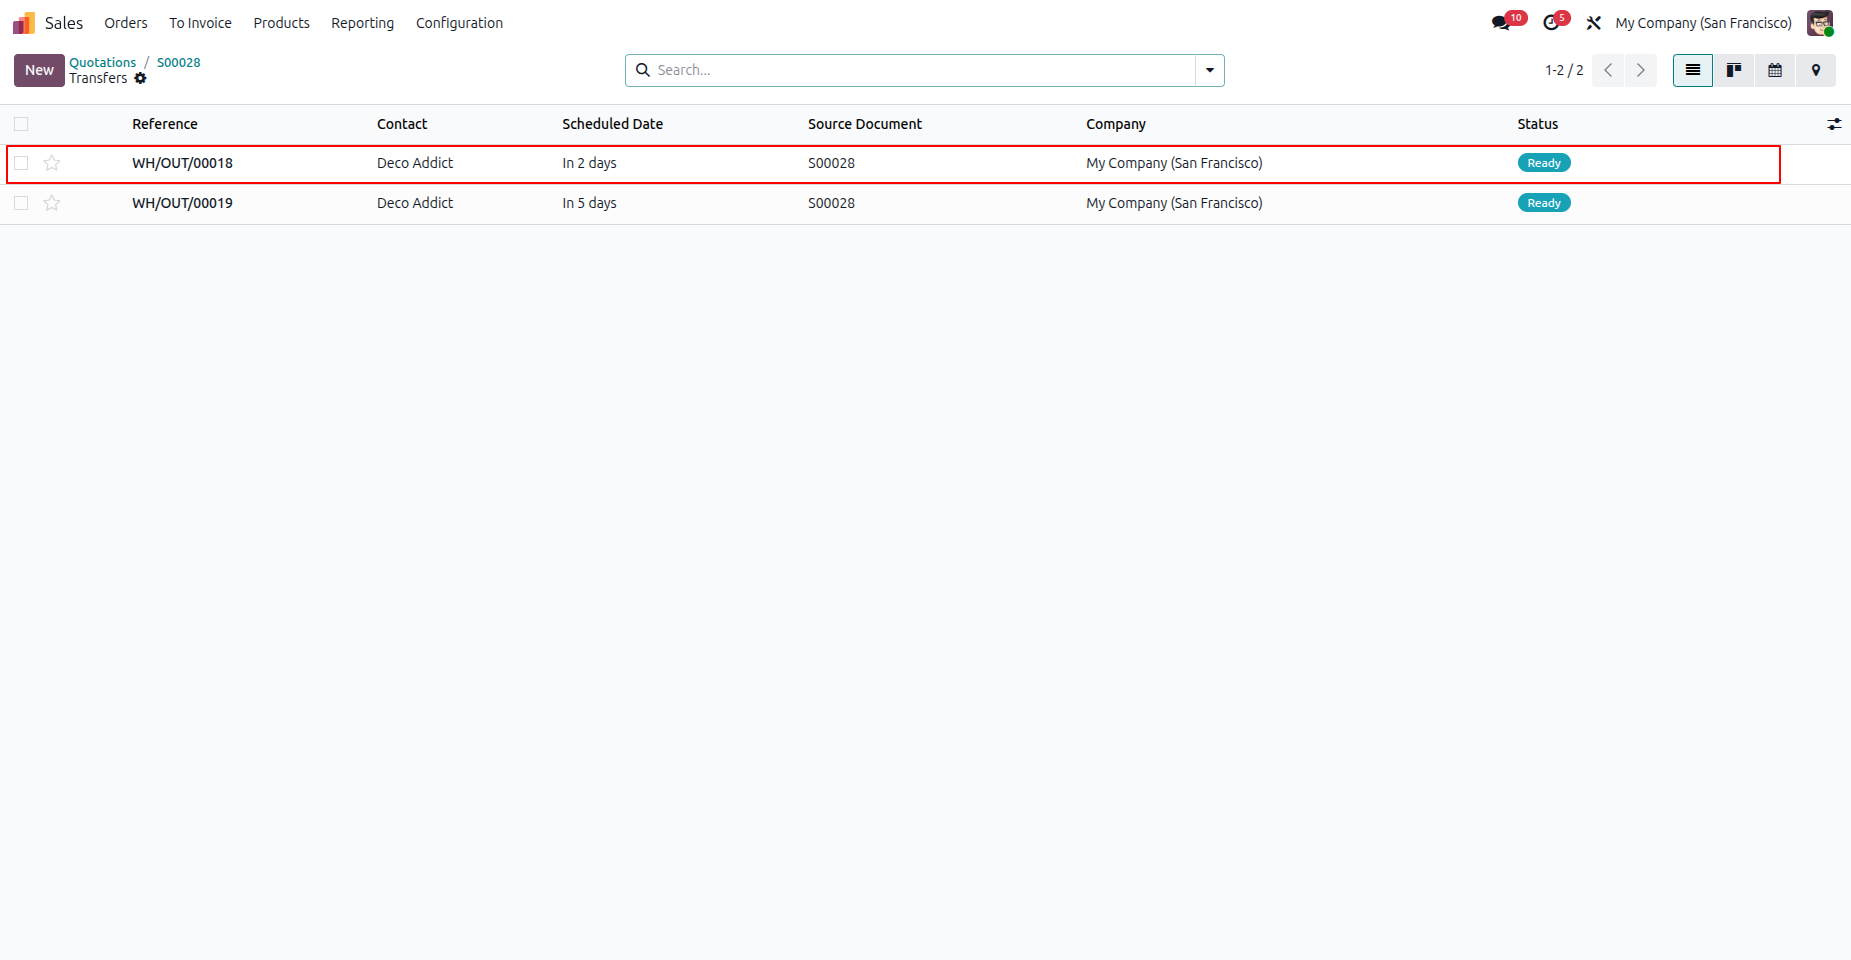Open optional columns adjust icon
The height and width of the screenshot is (960, 1851).
point(1834,124)
